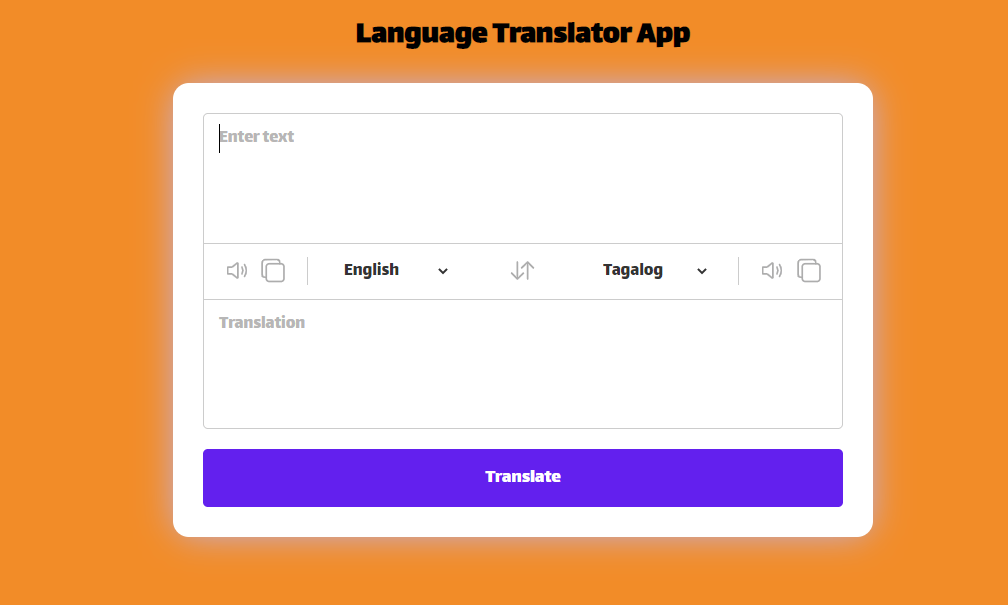Screen dimensions: 1008x605
Task: Click the English language label
Action: (x=370, y=269)
